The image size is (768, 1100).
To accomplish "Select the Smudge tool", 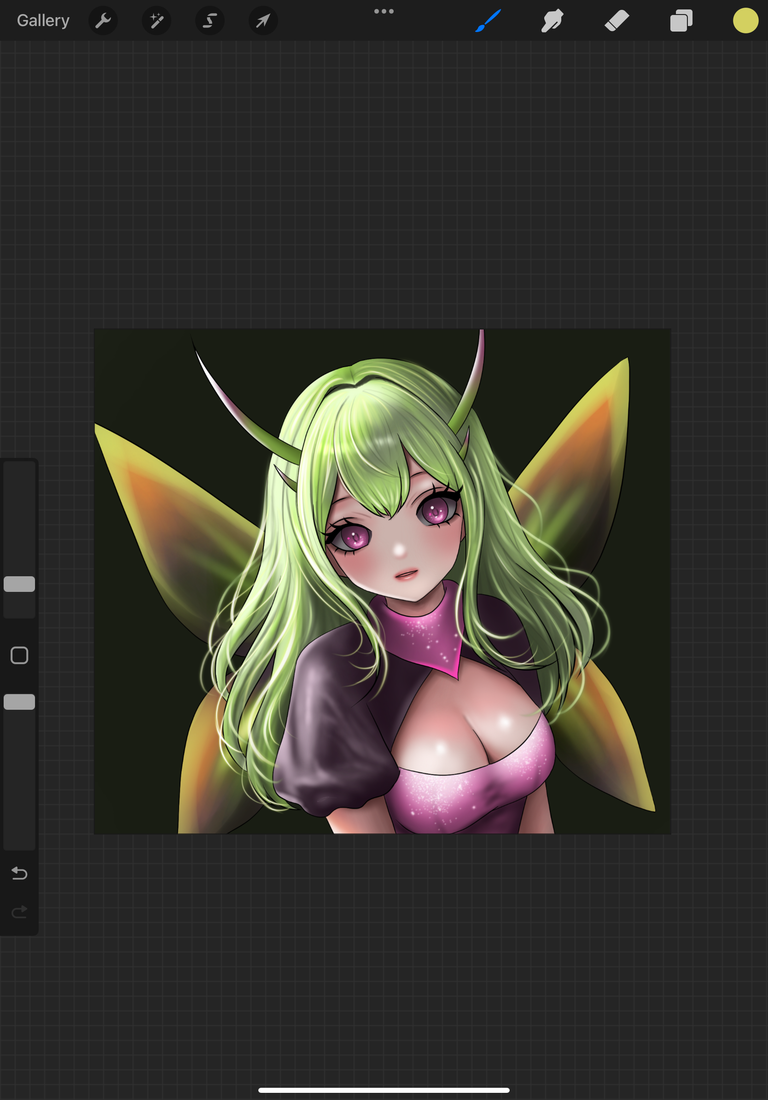I will 553,21.
